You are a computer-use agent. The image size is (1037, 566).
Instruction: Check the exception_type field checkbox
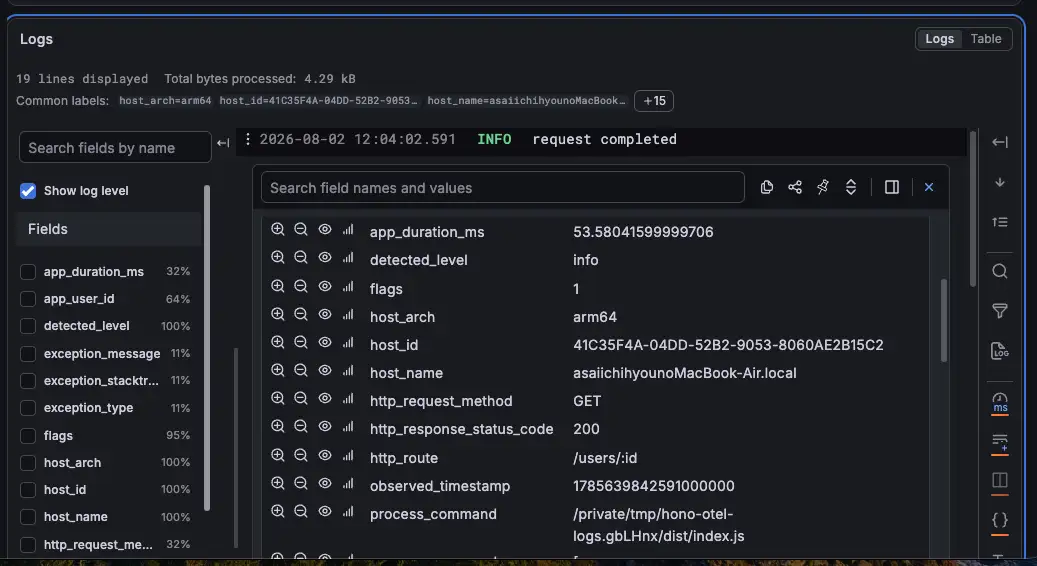tap(28, 408)
